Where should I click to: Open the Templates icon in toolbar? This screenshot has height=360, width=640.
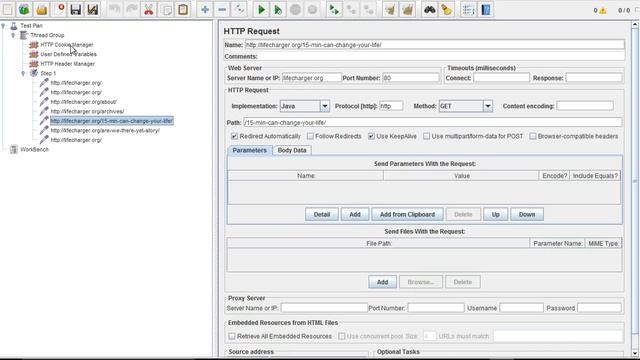point(24,9)
